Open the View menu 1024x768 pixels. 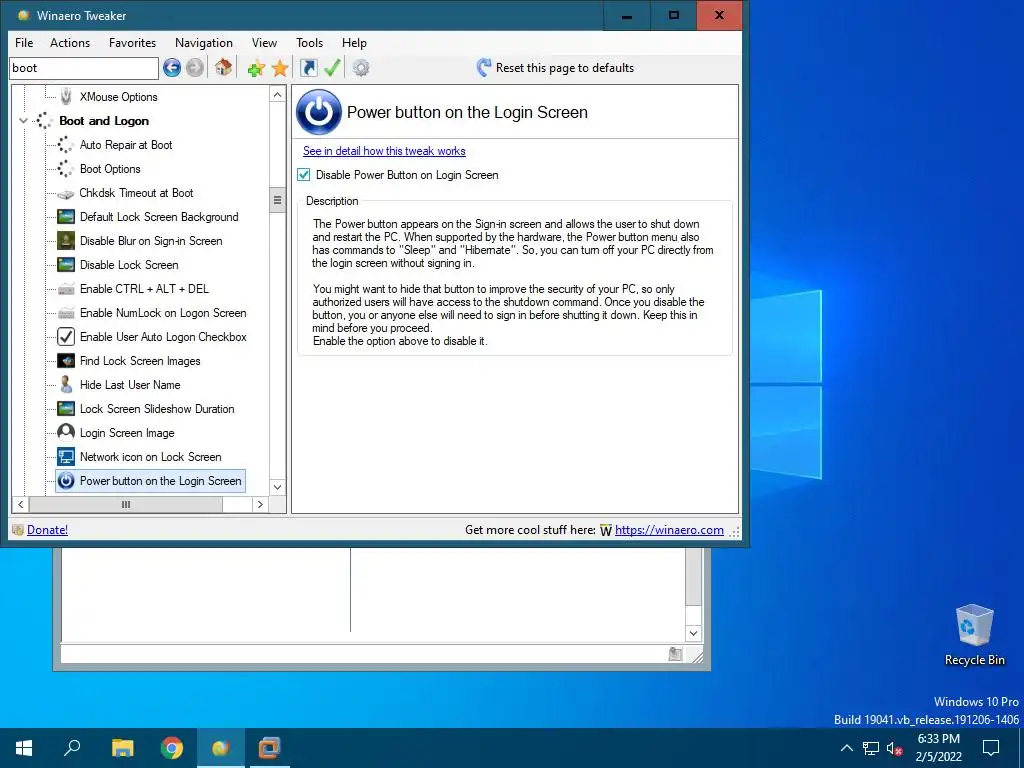[x=264, y=43]
